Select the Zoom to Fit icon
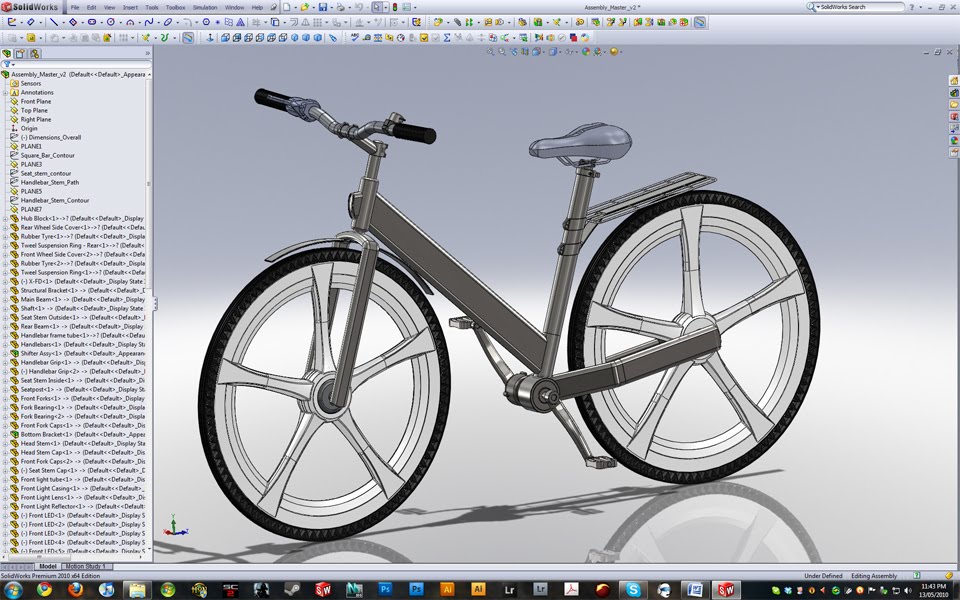960x600 pixels. click(490, 51)
